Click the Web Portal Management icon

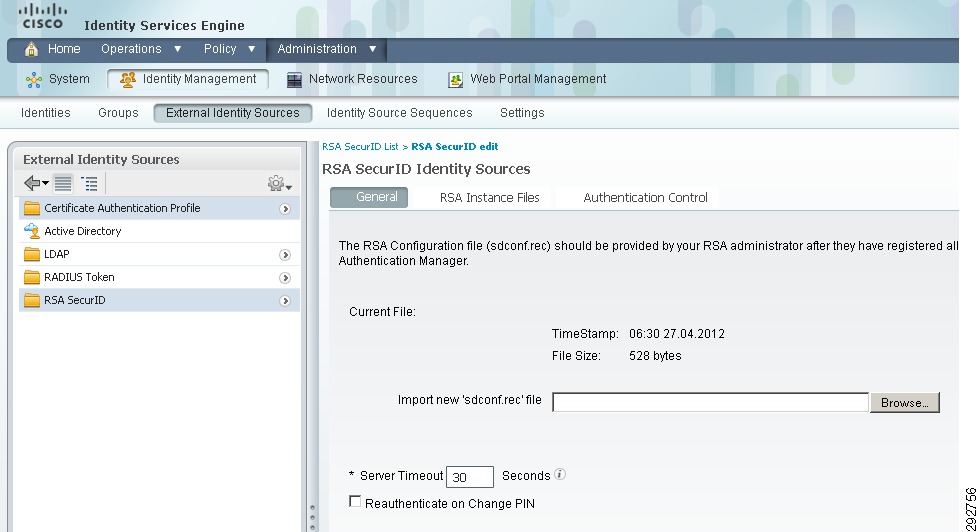(x=456, y=80)
